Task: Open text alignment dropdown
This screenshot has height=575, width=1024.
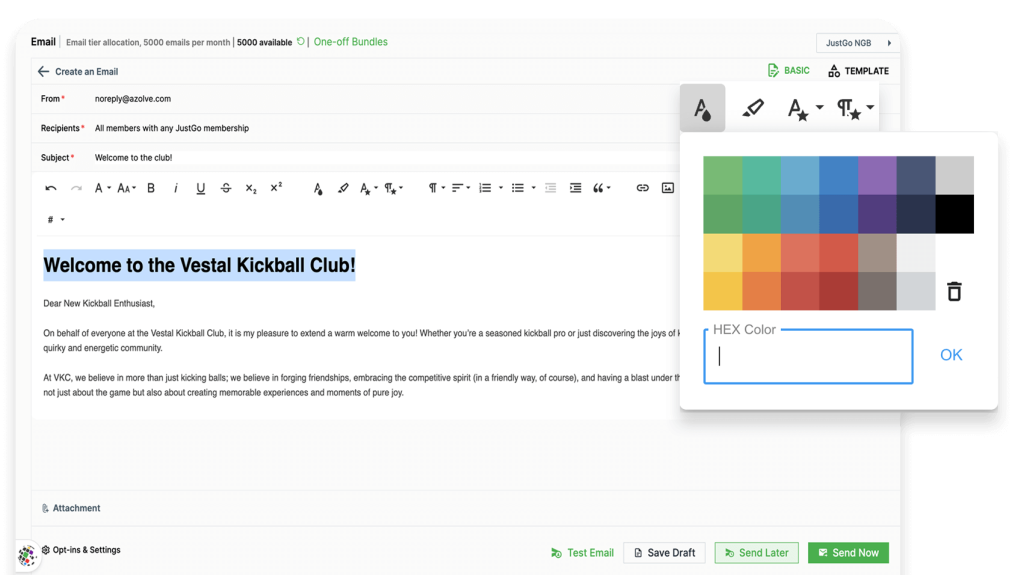Action: point(460,188)
